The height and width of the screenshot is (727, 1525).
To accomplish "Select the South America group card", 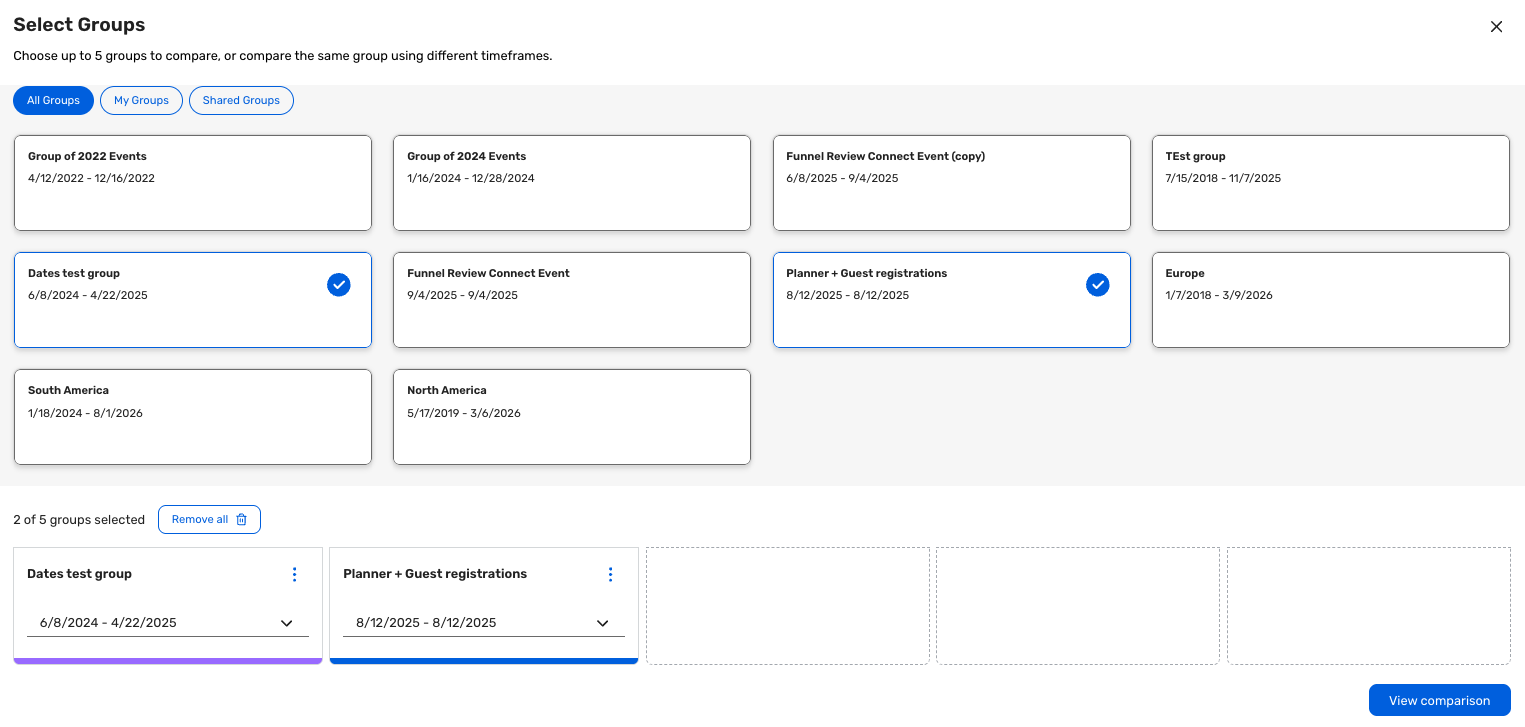I will pos(192,417).
